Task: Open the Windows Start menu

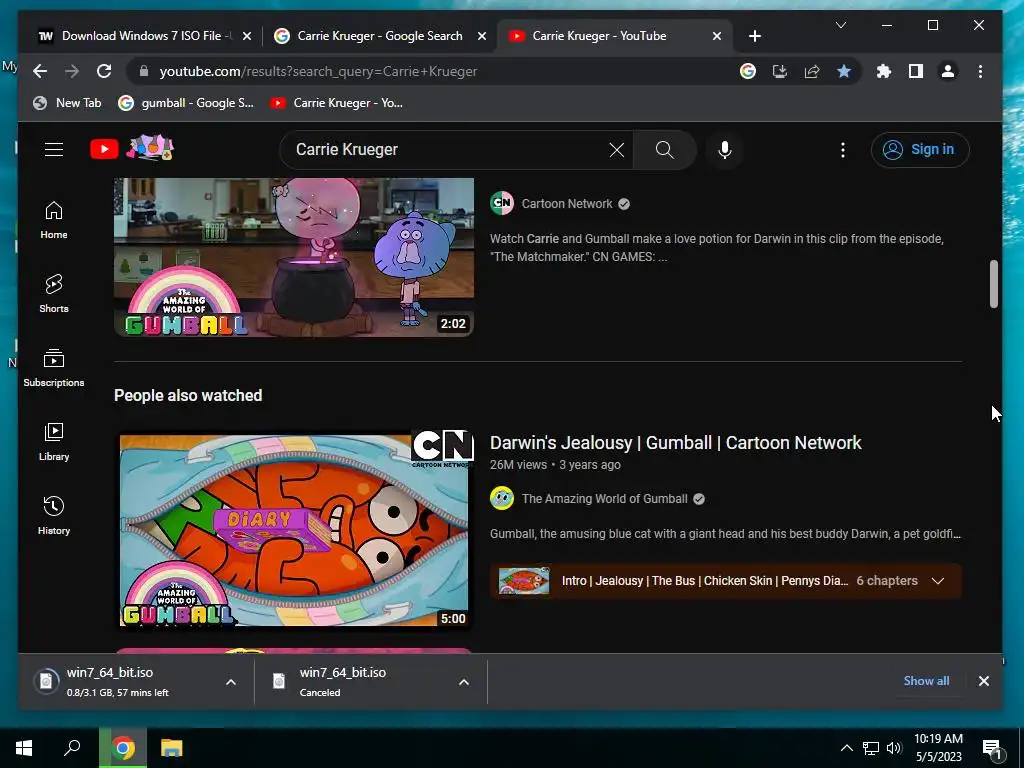Action: (24, 748)
